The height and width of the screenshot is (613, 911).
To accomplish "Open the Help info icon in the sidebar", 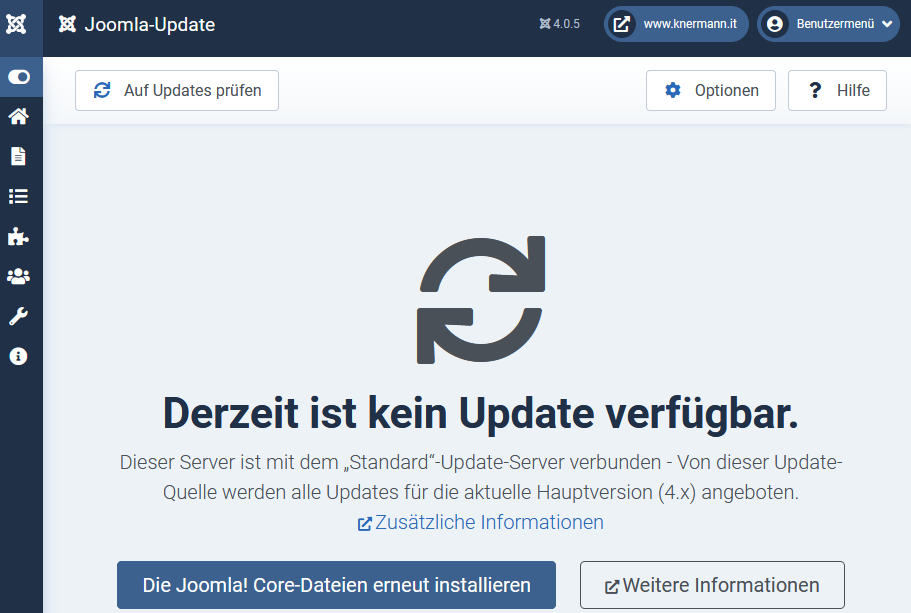I will point(19,356).
